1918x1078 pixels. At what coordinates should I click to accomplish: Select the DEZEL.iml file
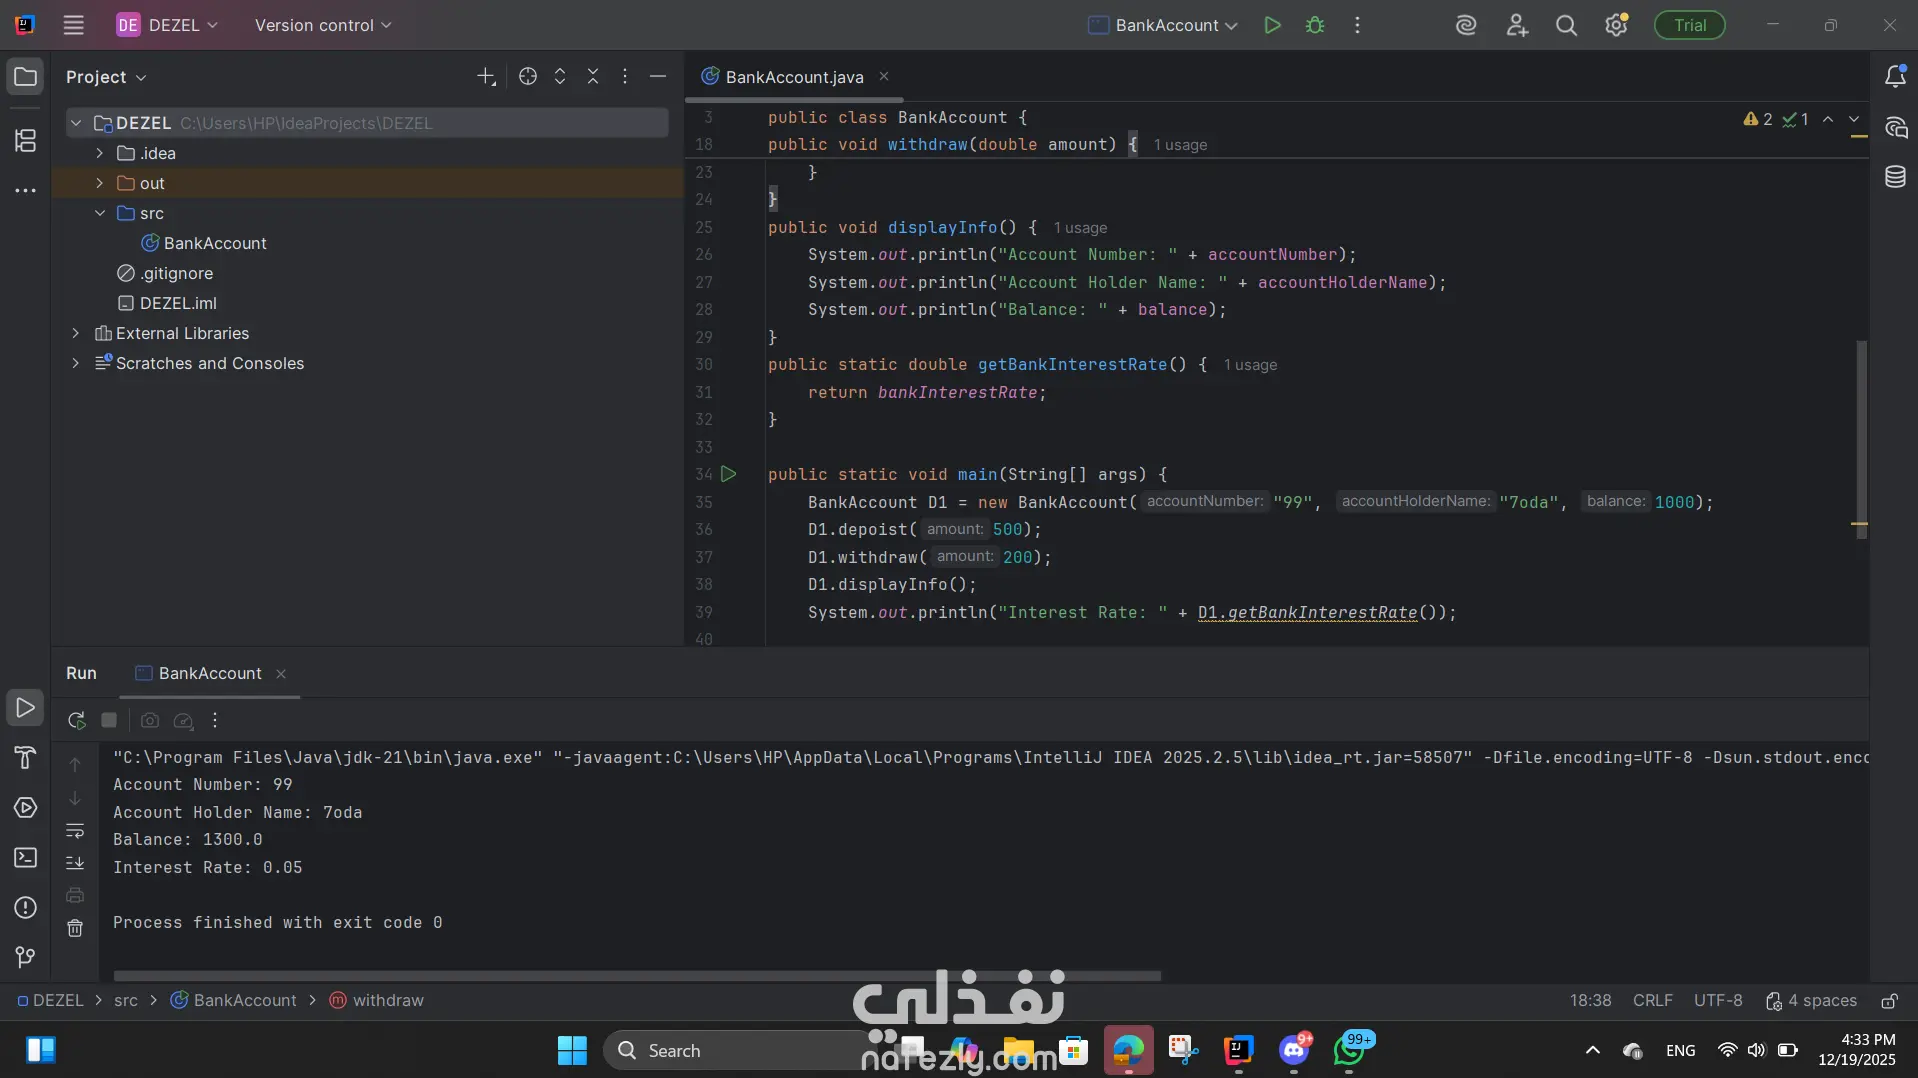167,303
